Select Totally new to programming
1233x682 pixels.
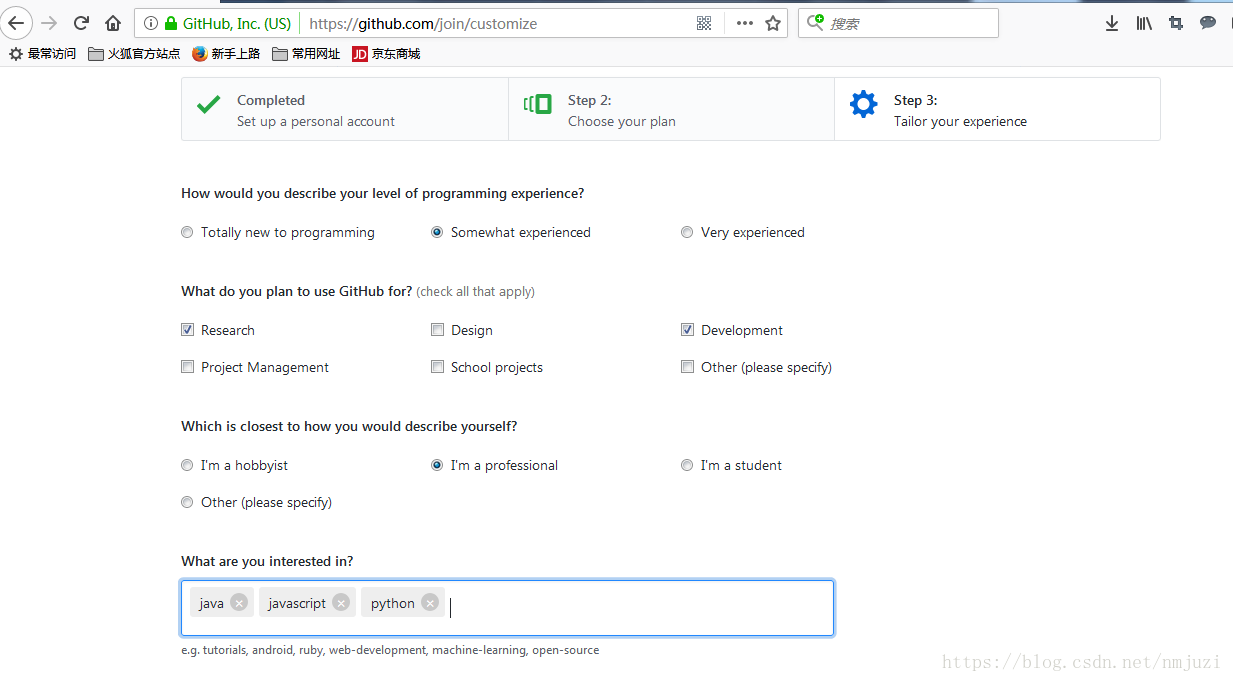click(187, 232)
